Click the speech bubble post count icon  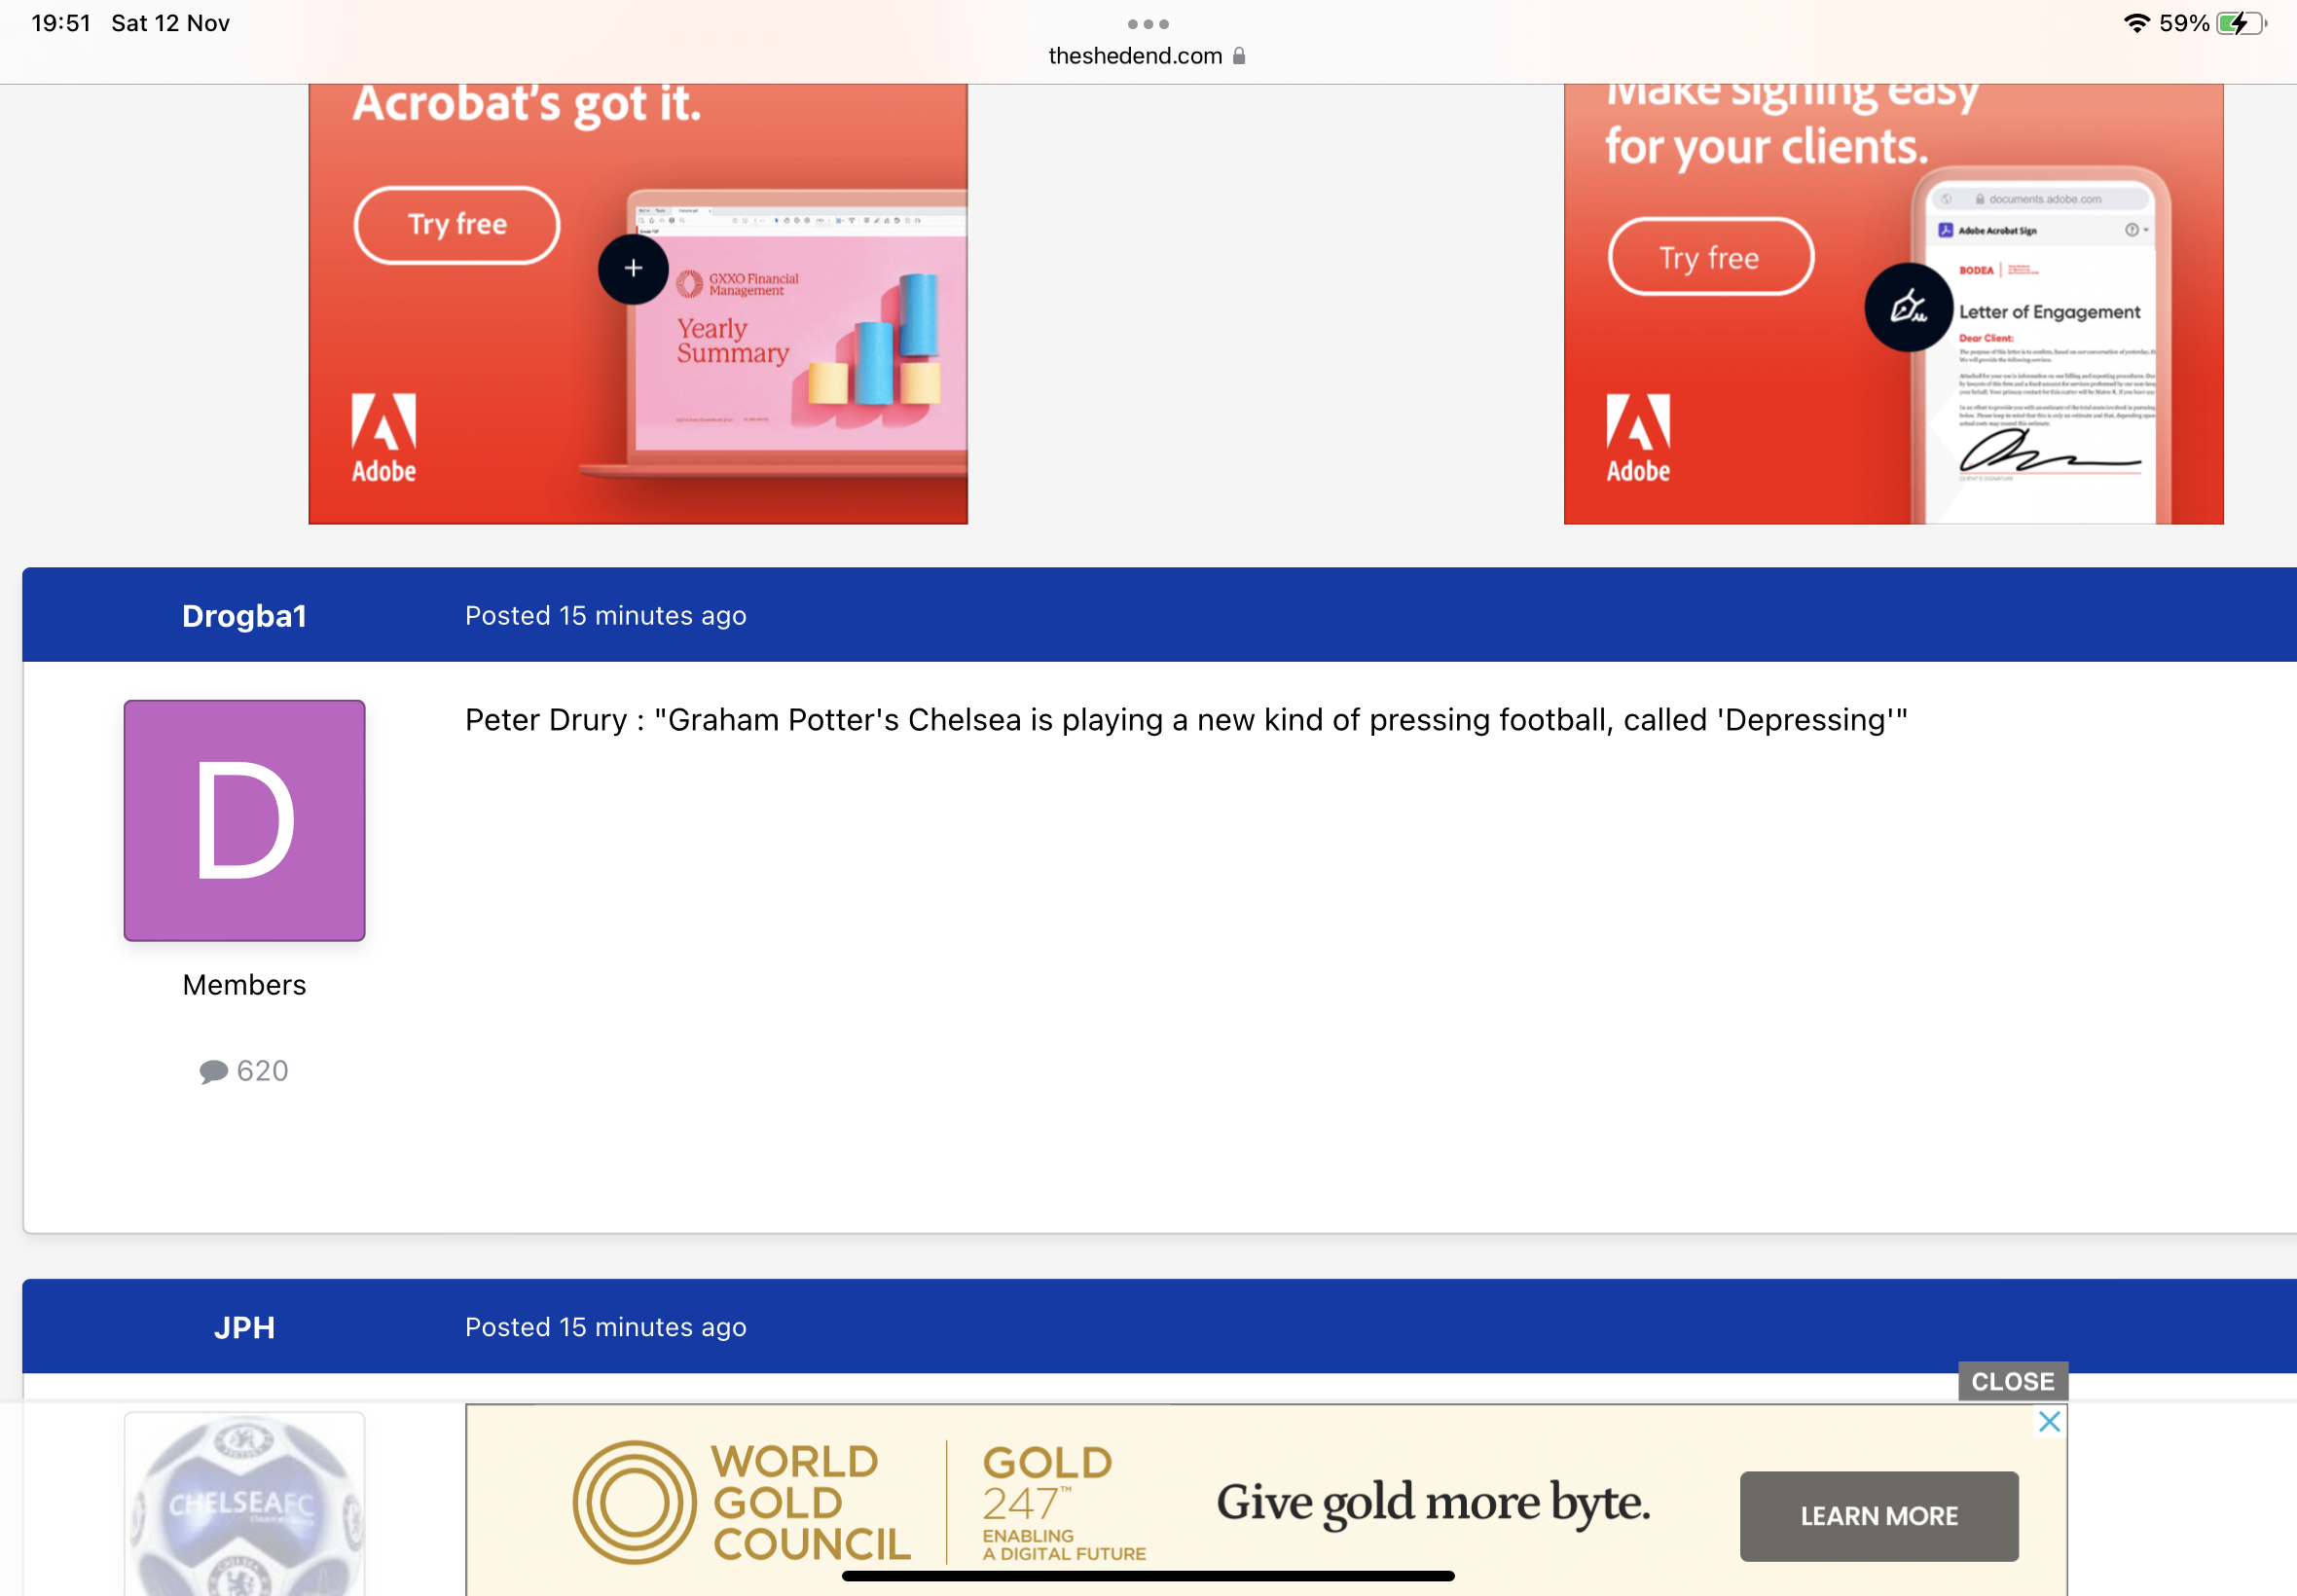[213, 1072]
